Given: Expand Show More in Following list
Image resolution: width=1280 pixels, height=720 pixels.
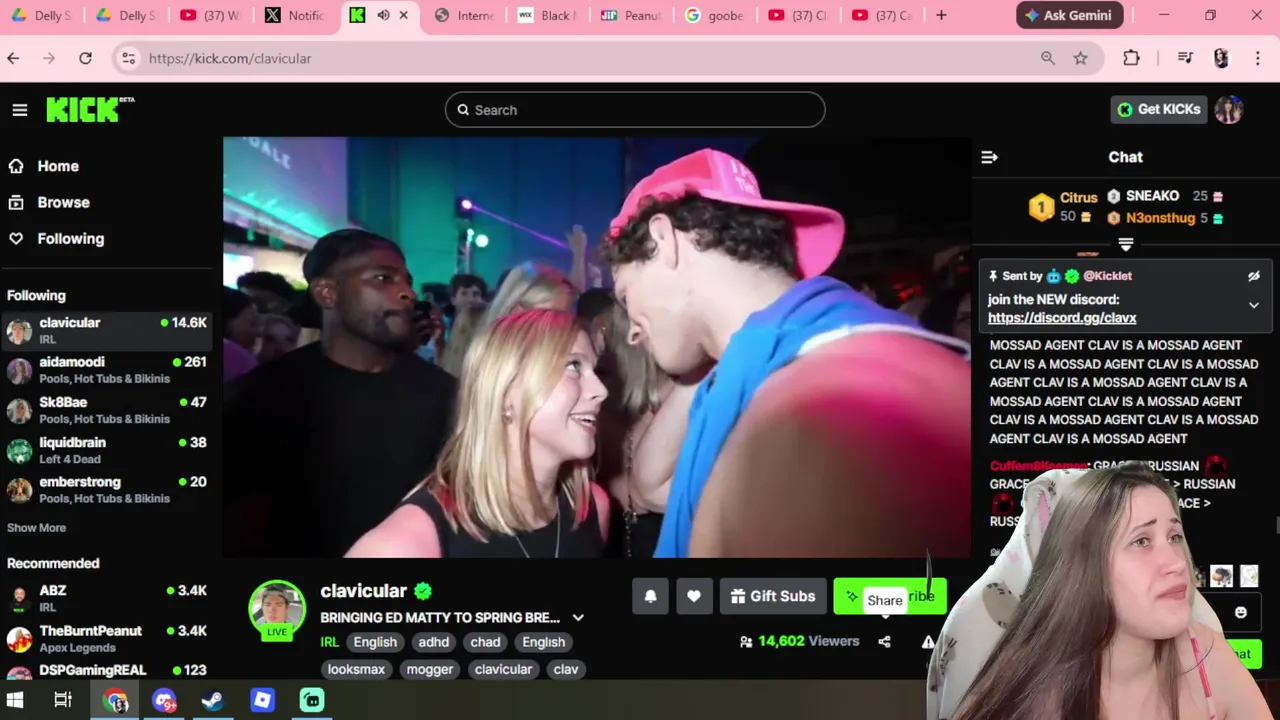Looking at the screenshot, I should click(36, 528).
